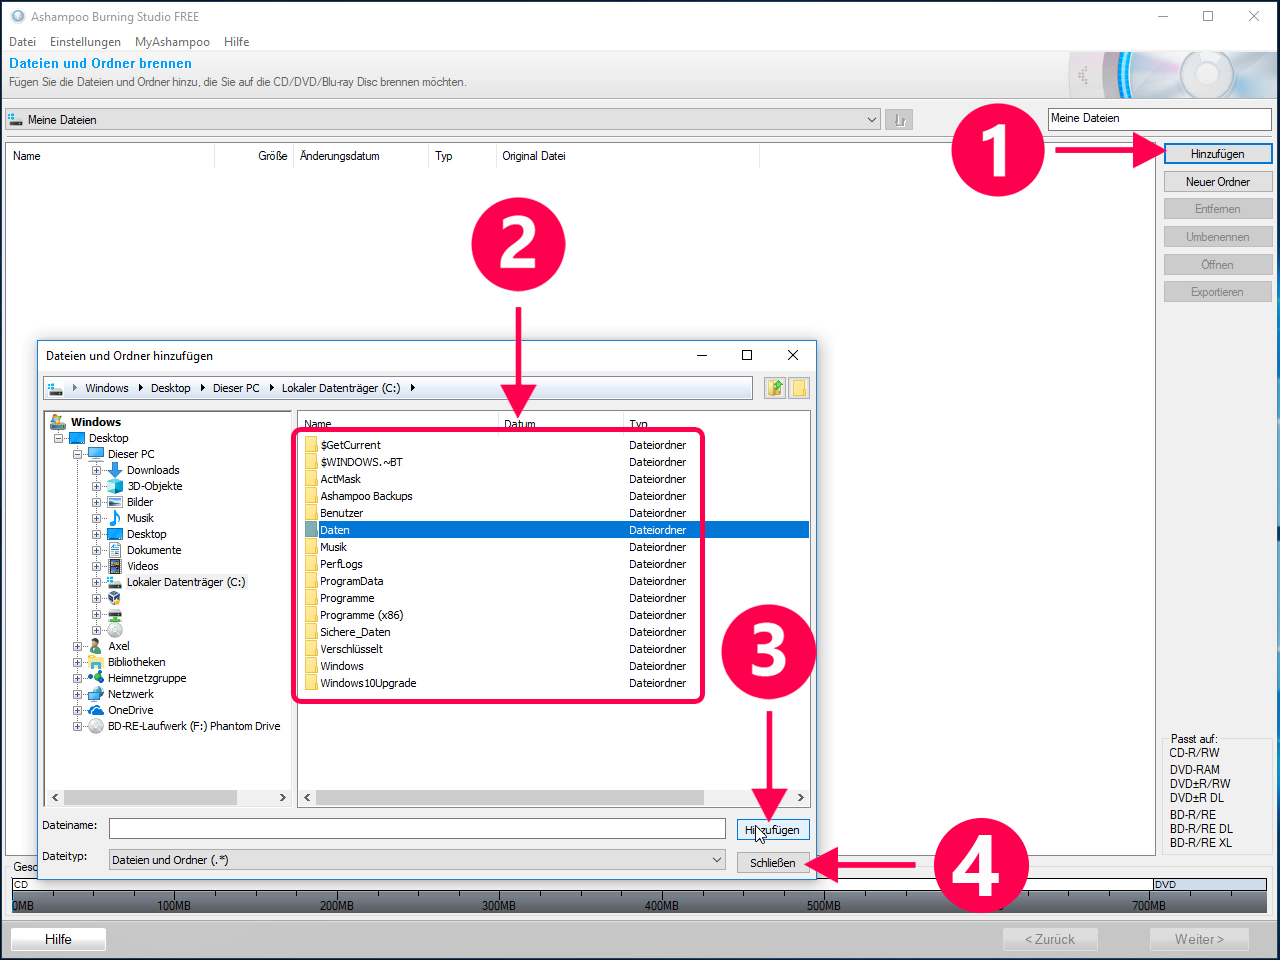The height and width of the screenshot is (960, 1280).
Task: Select the Bilder picture icon in tree
Action: [115, 502]
